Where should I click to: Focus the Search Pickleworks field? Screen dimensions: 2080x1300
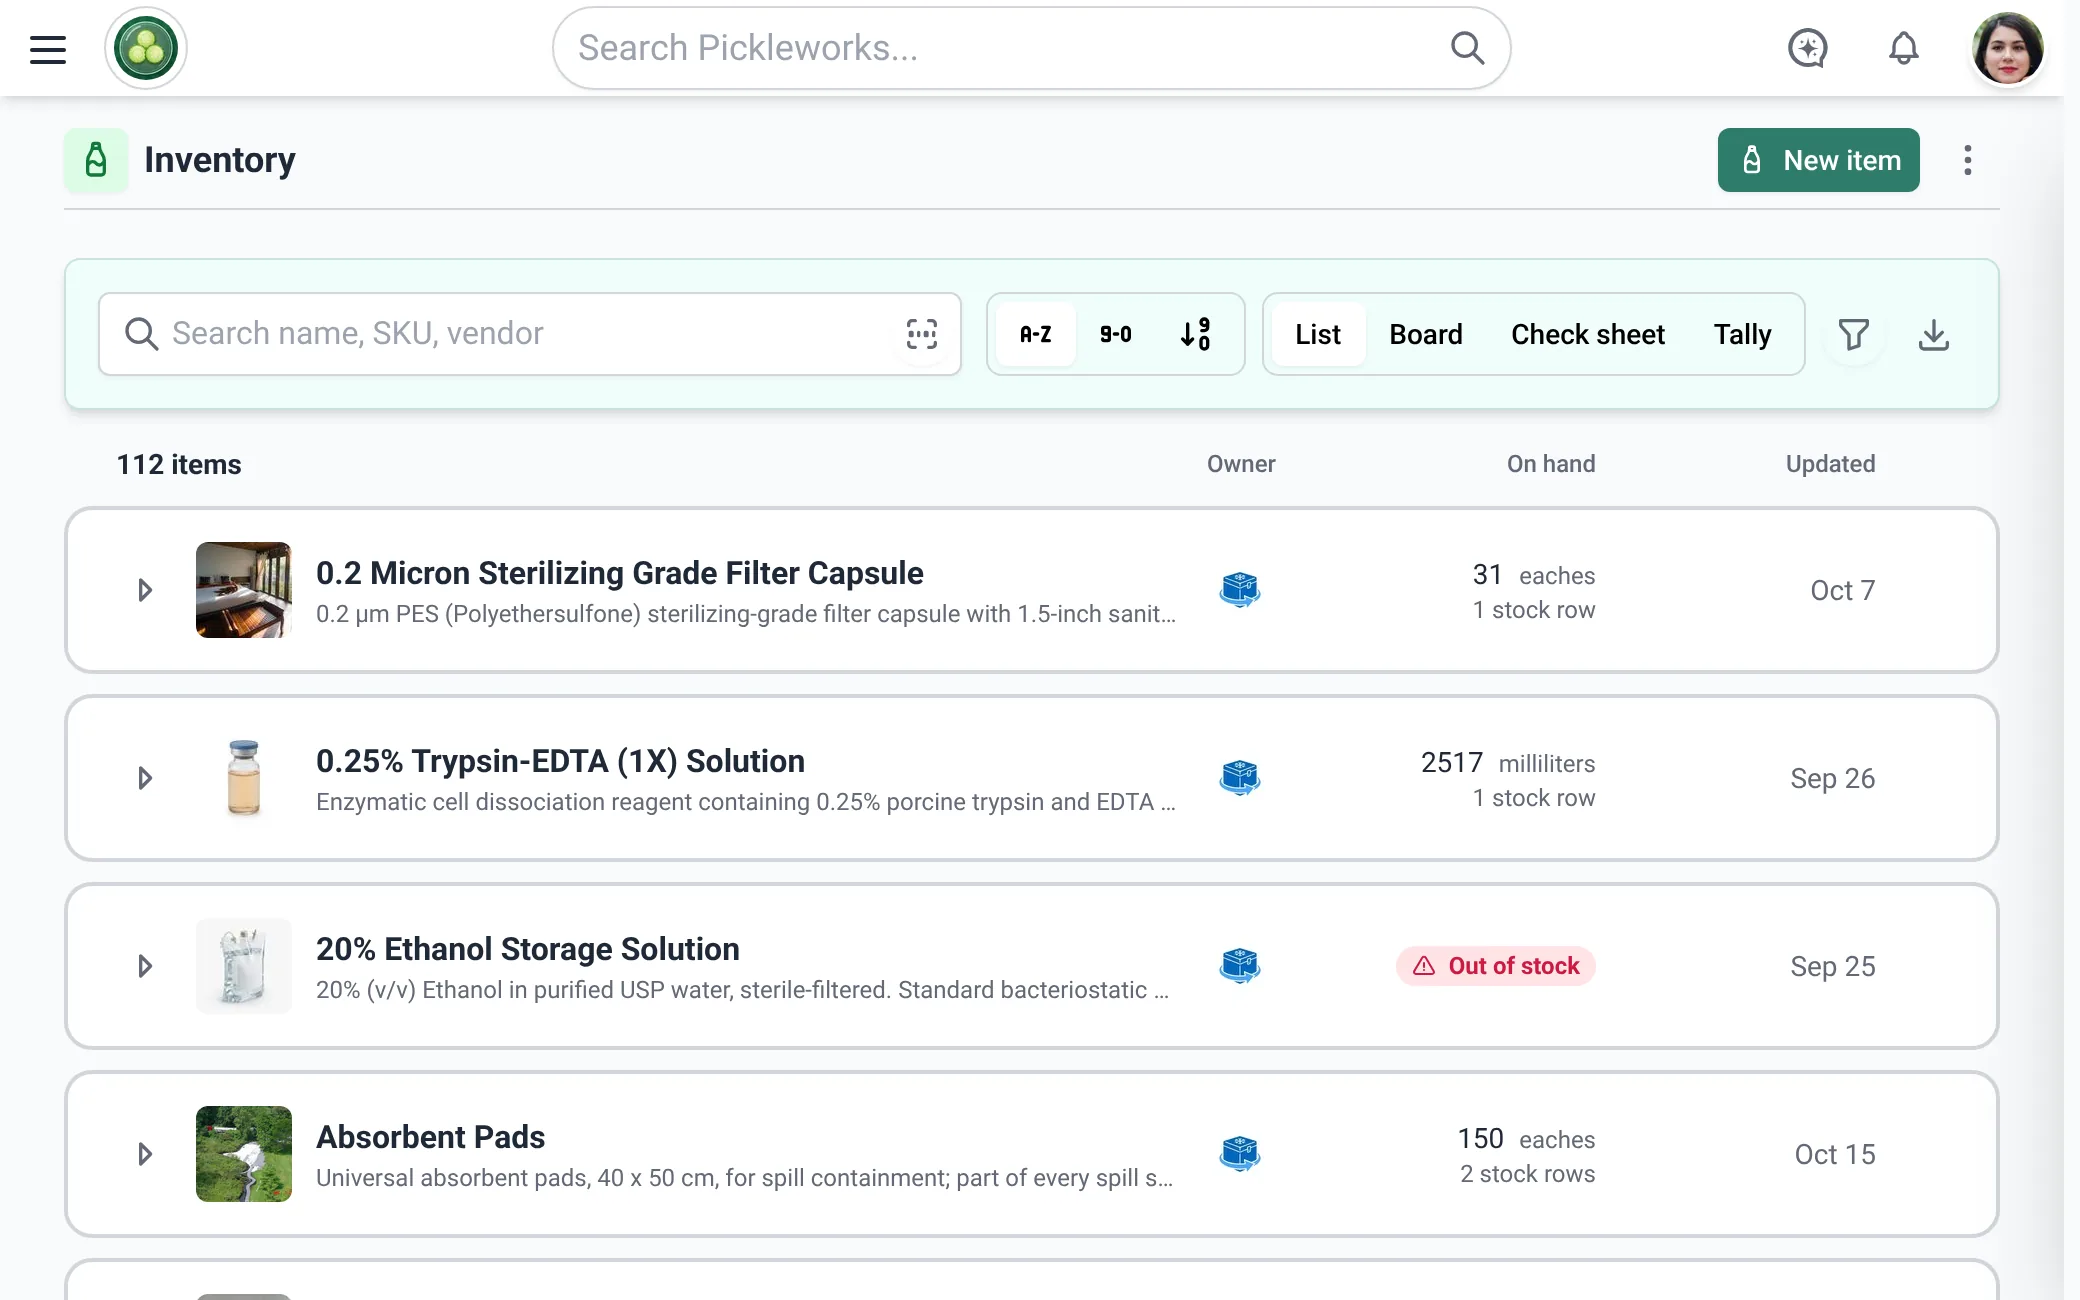(x=1031, y=48)
